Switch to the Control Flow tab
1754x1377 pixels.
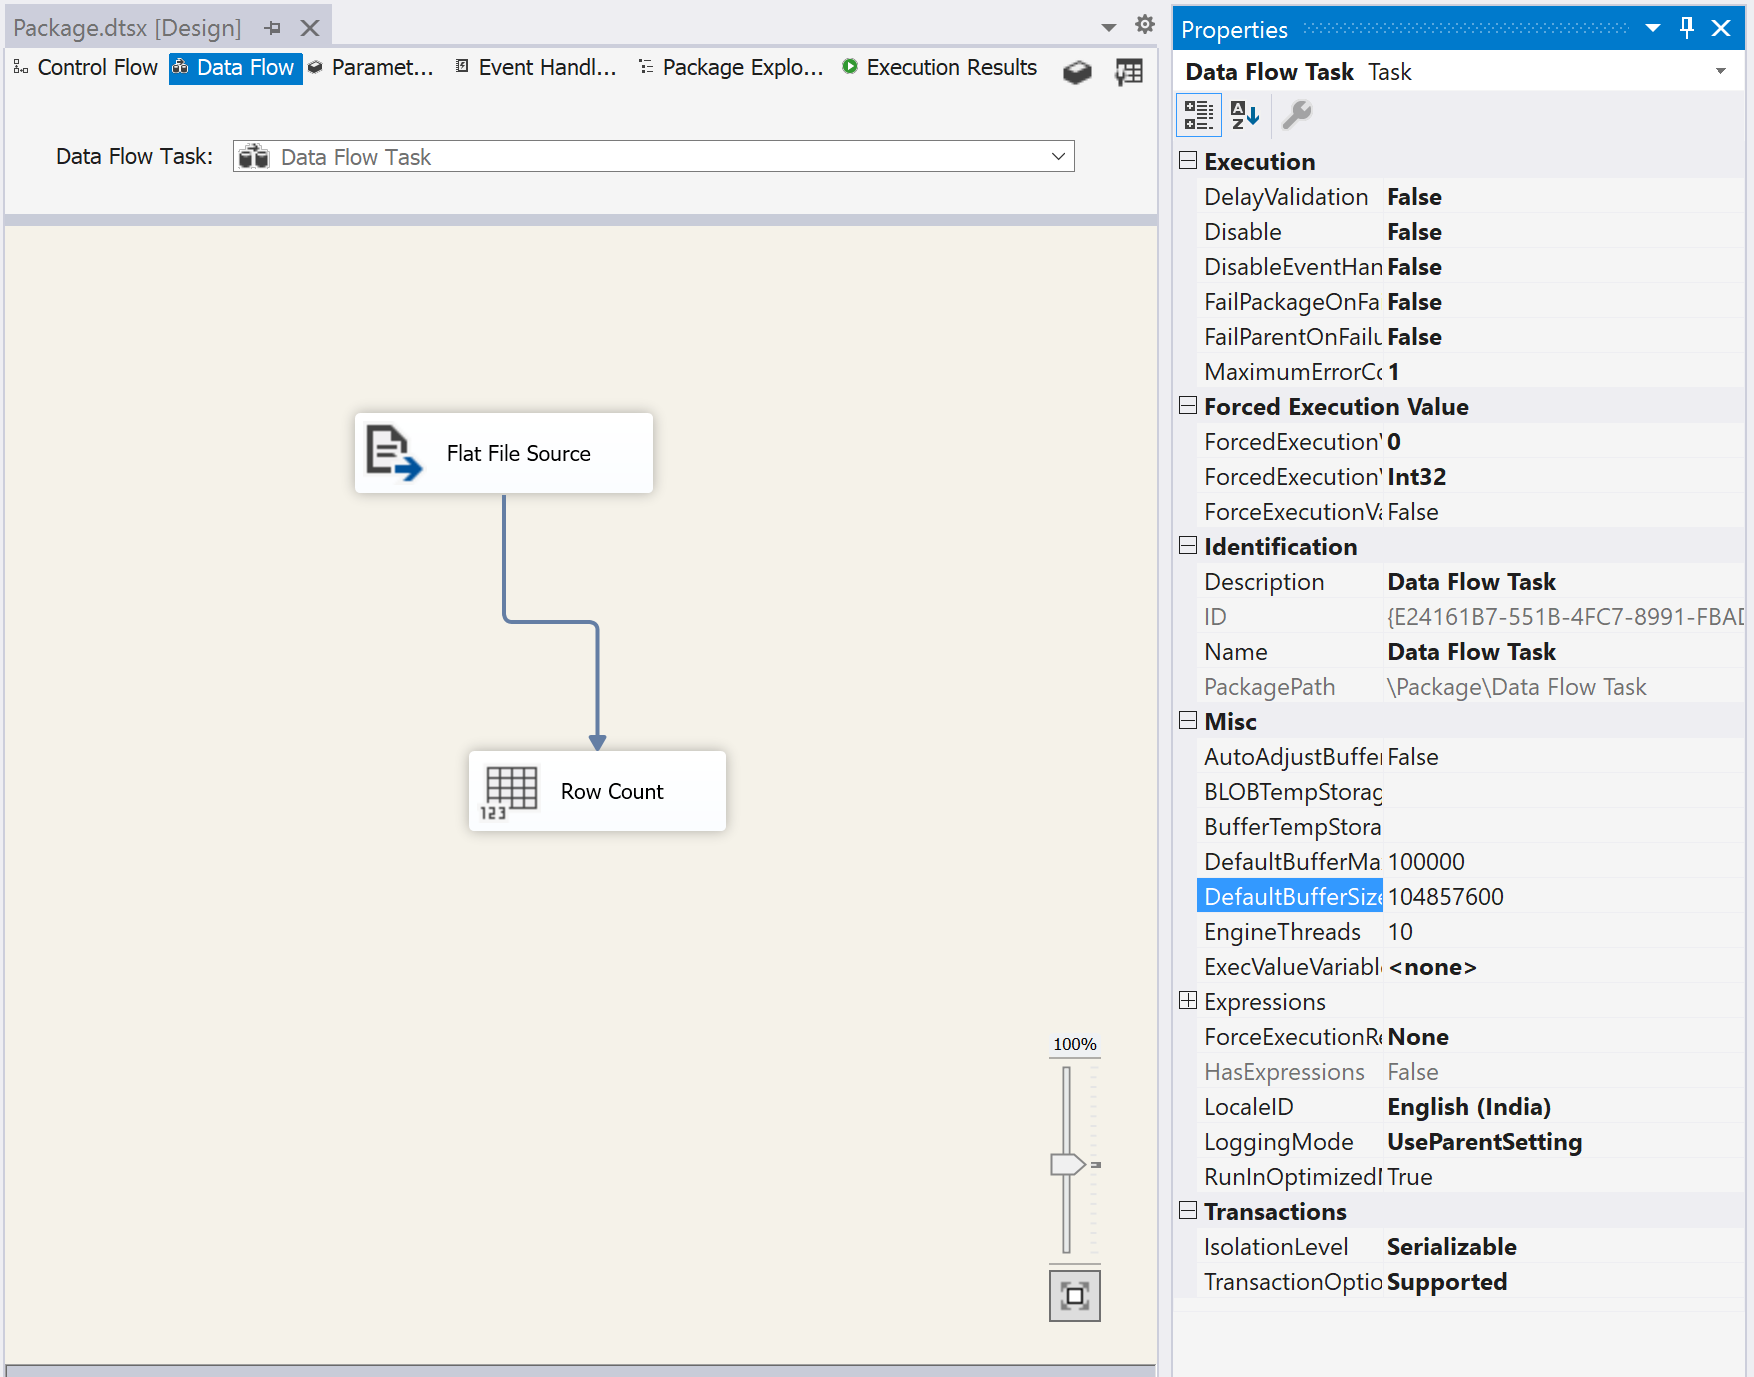click(x=87, y=68)
